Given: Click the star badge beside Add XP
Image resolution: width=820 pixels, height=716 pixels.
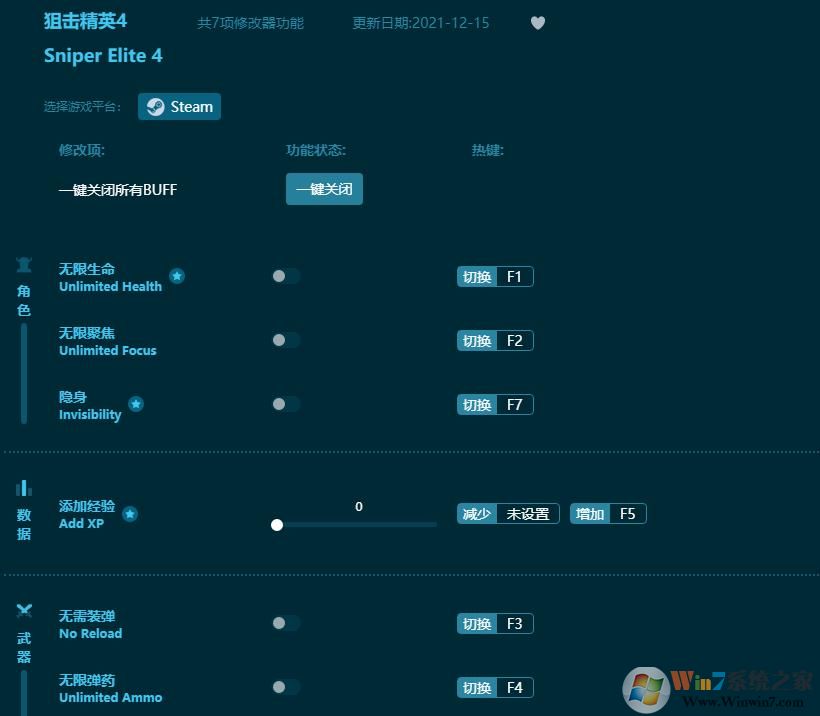Looking at the screenshot, I should click(130, 514).
